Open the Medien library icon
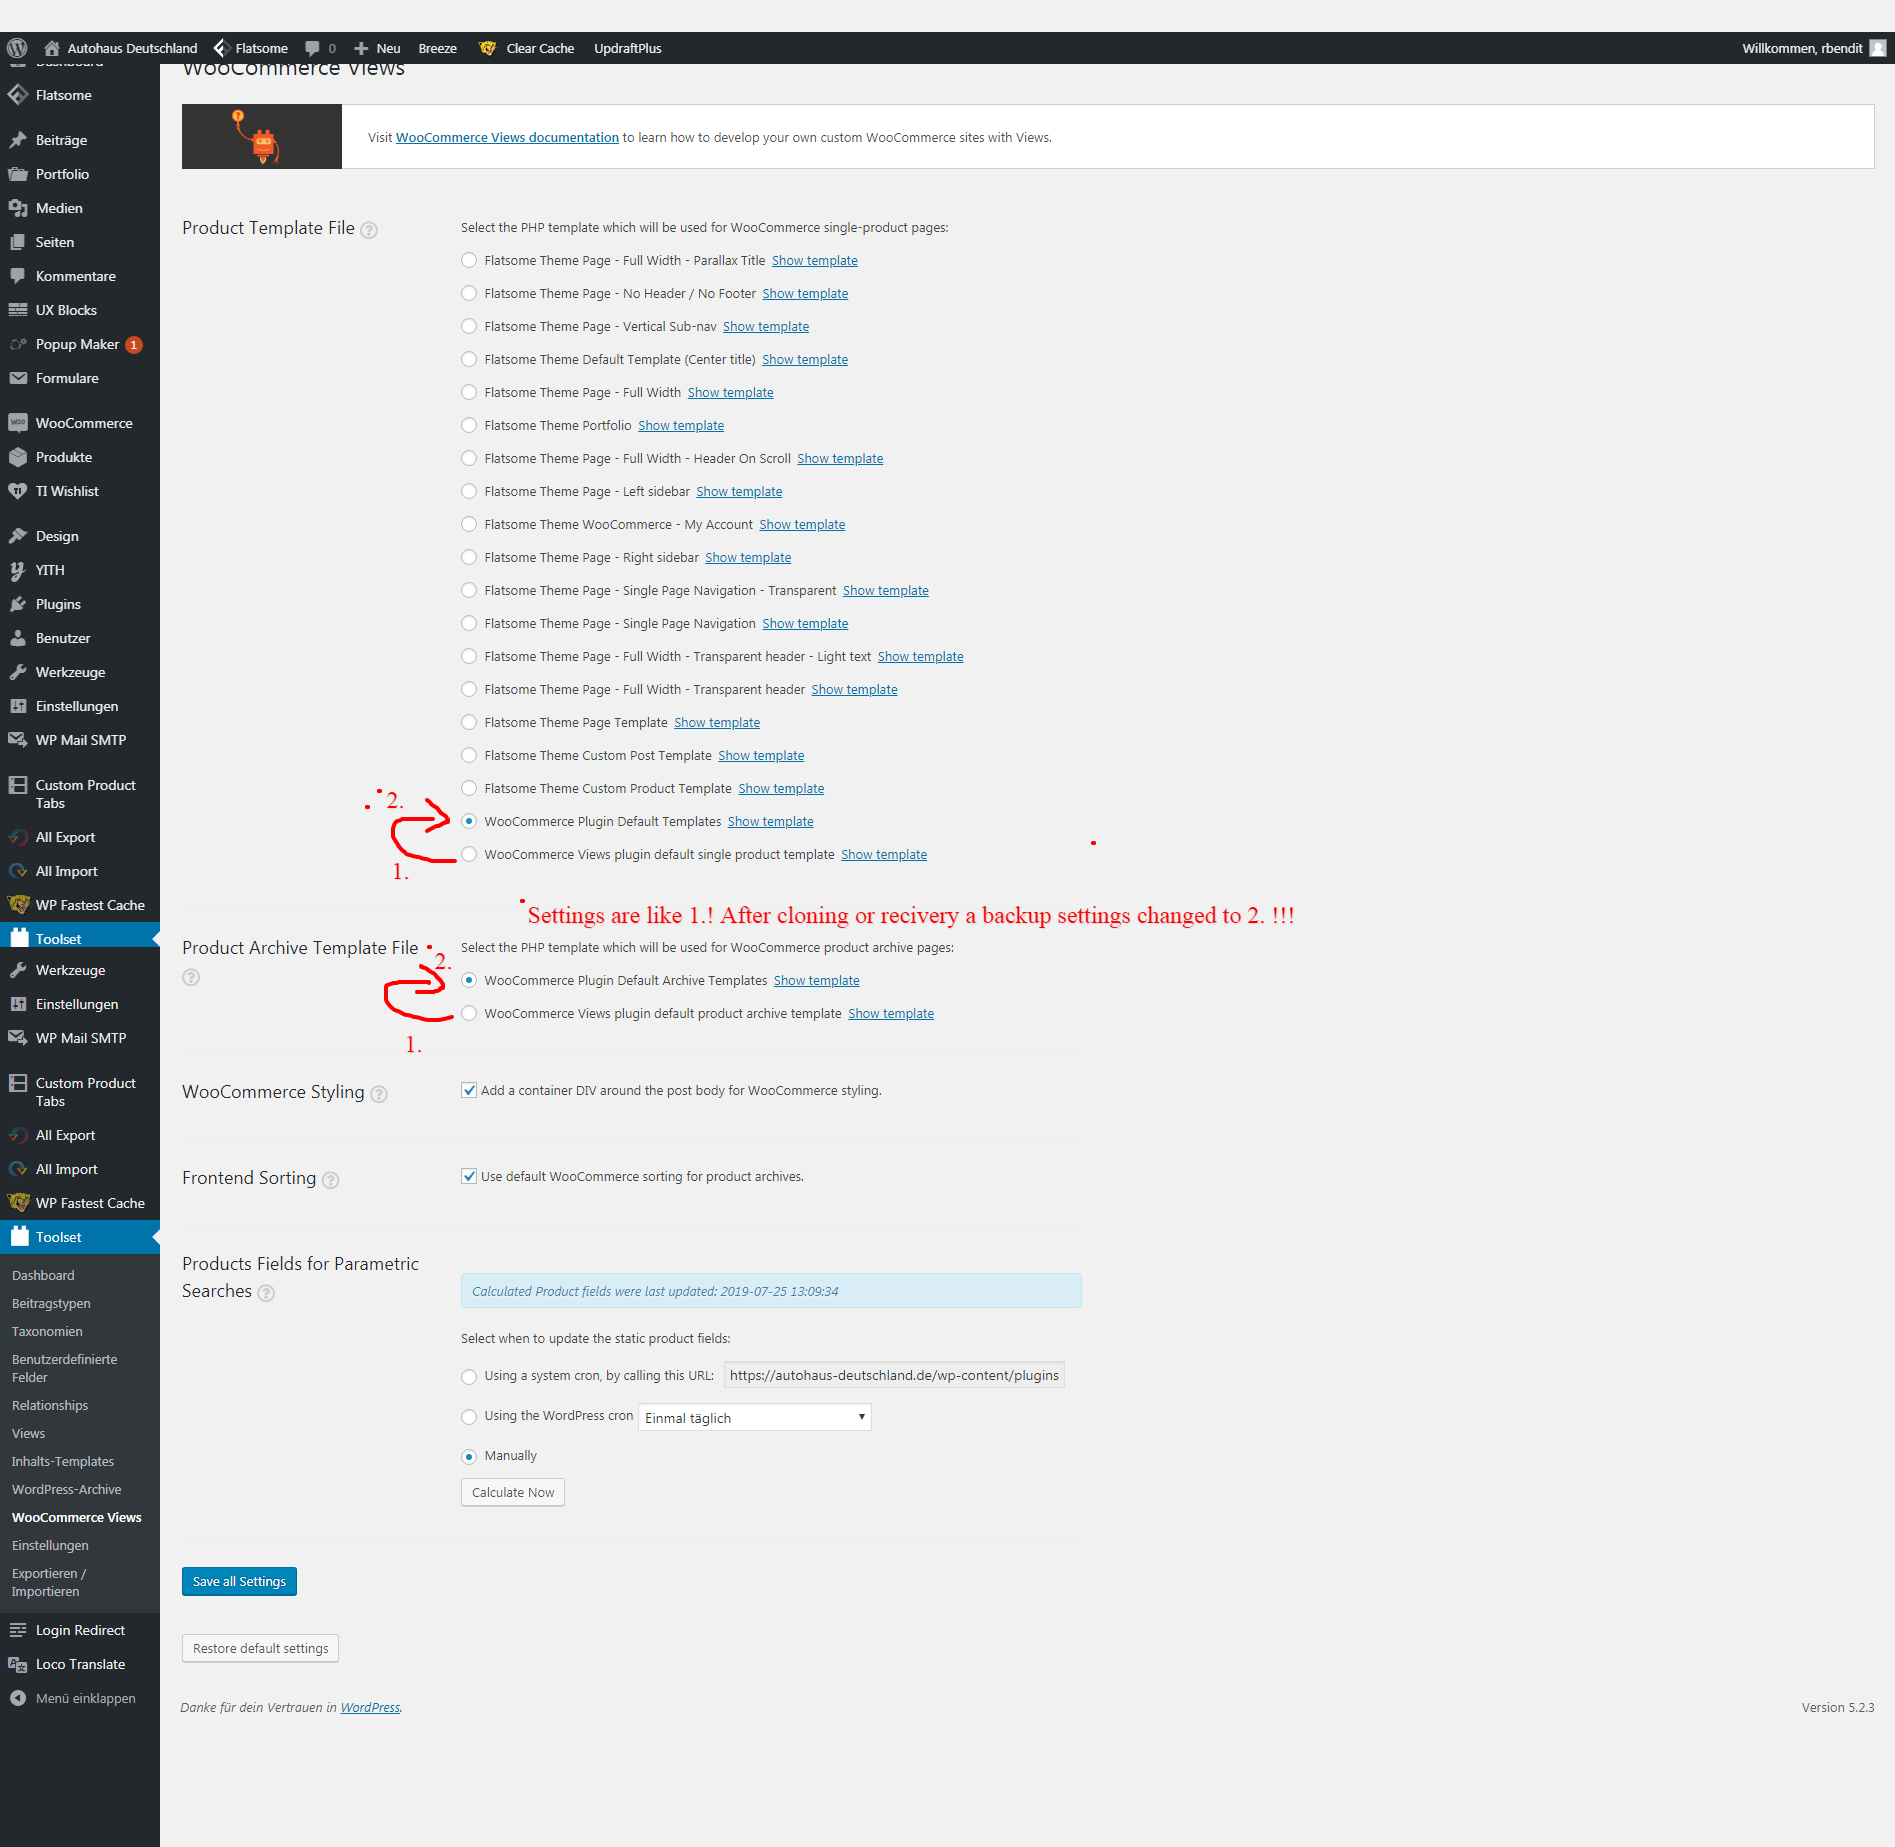 click(18, 208)
